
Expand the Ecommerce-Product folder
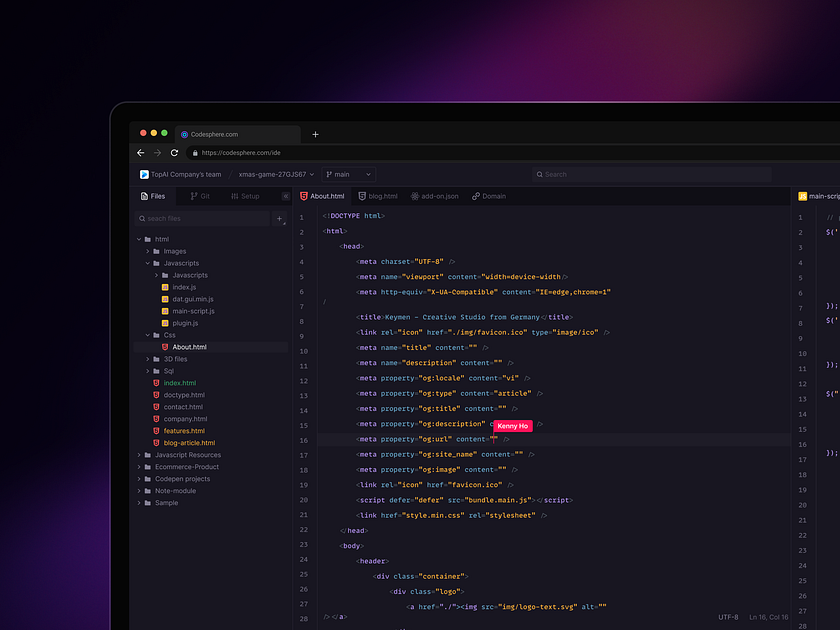pos(139,467)
